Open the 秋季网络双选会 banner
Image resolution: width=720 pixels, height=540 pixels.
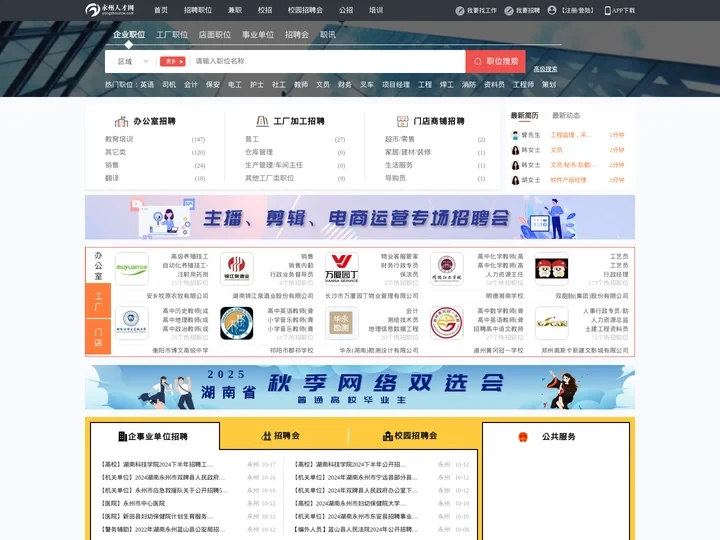360,387
